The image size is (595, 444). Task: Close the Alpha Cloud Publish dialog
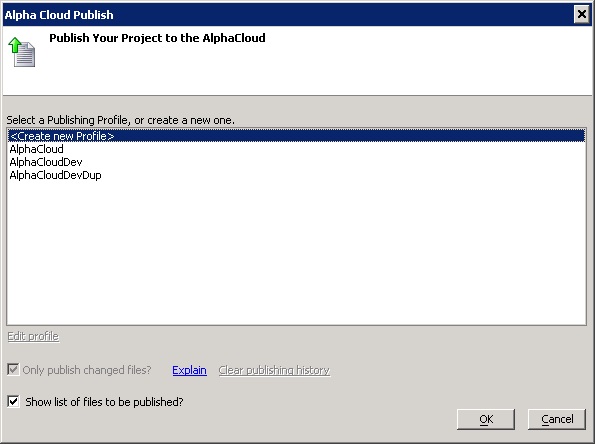click(x=581, y=15)
